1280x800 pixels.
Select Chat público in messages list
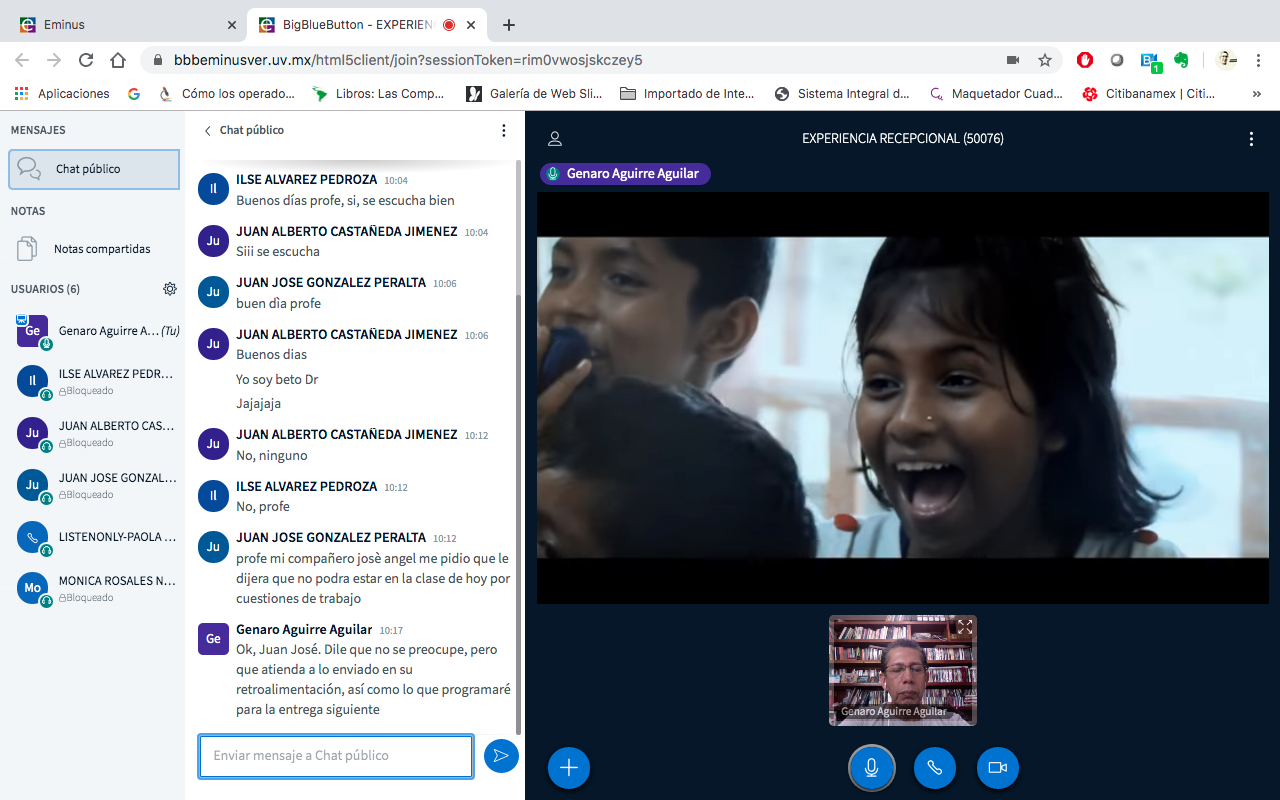point(94,169)
